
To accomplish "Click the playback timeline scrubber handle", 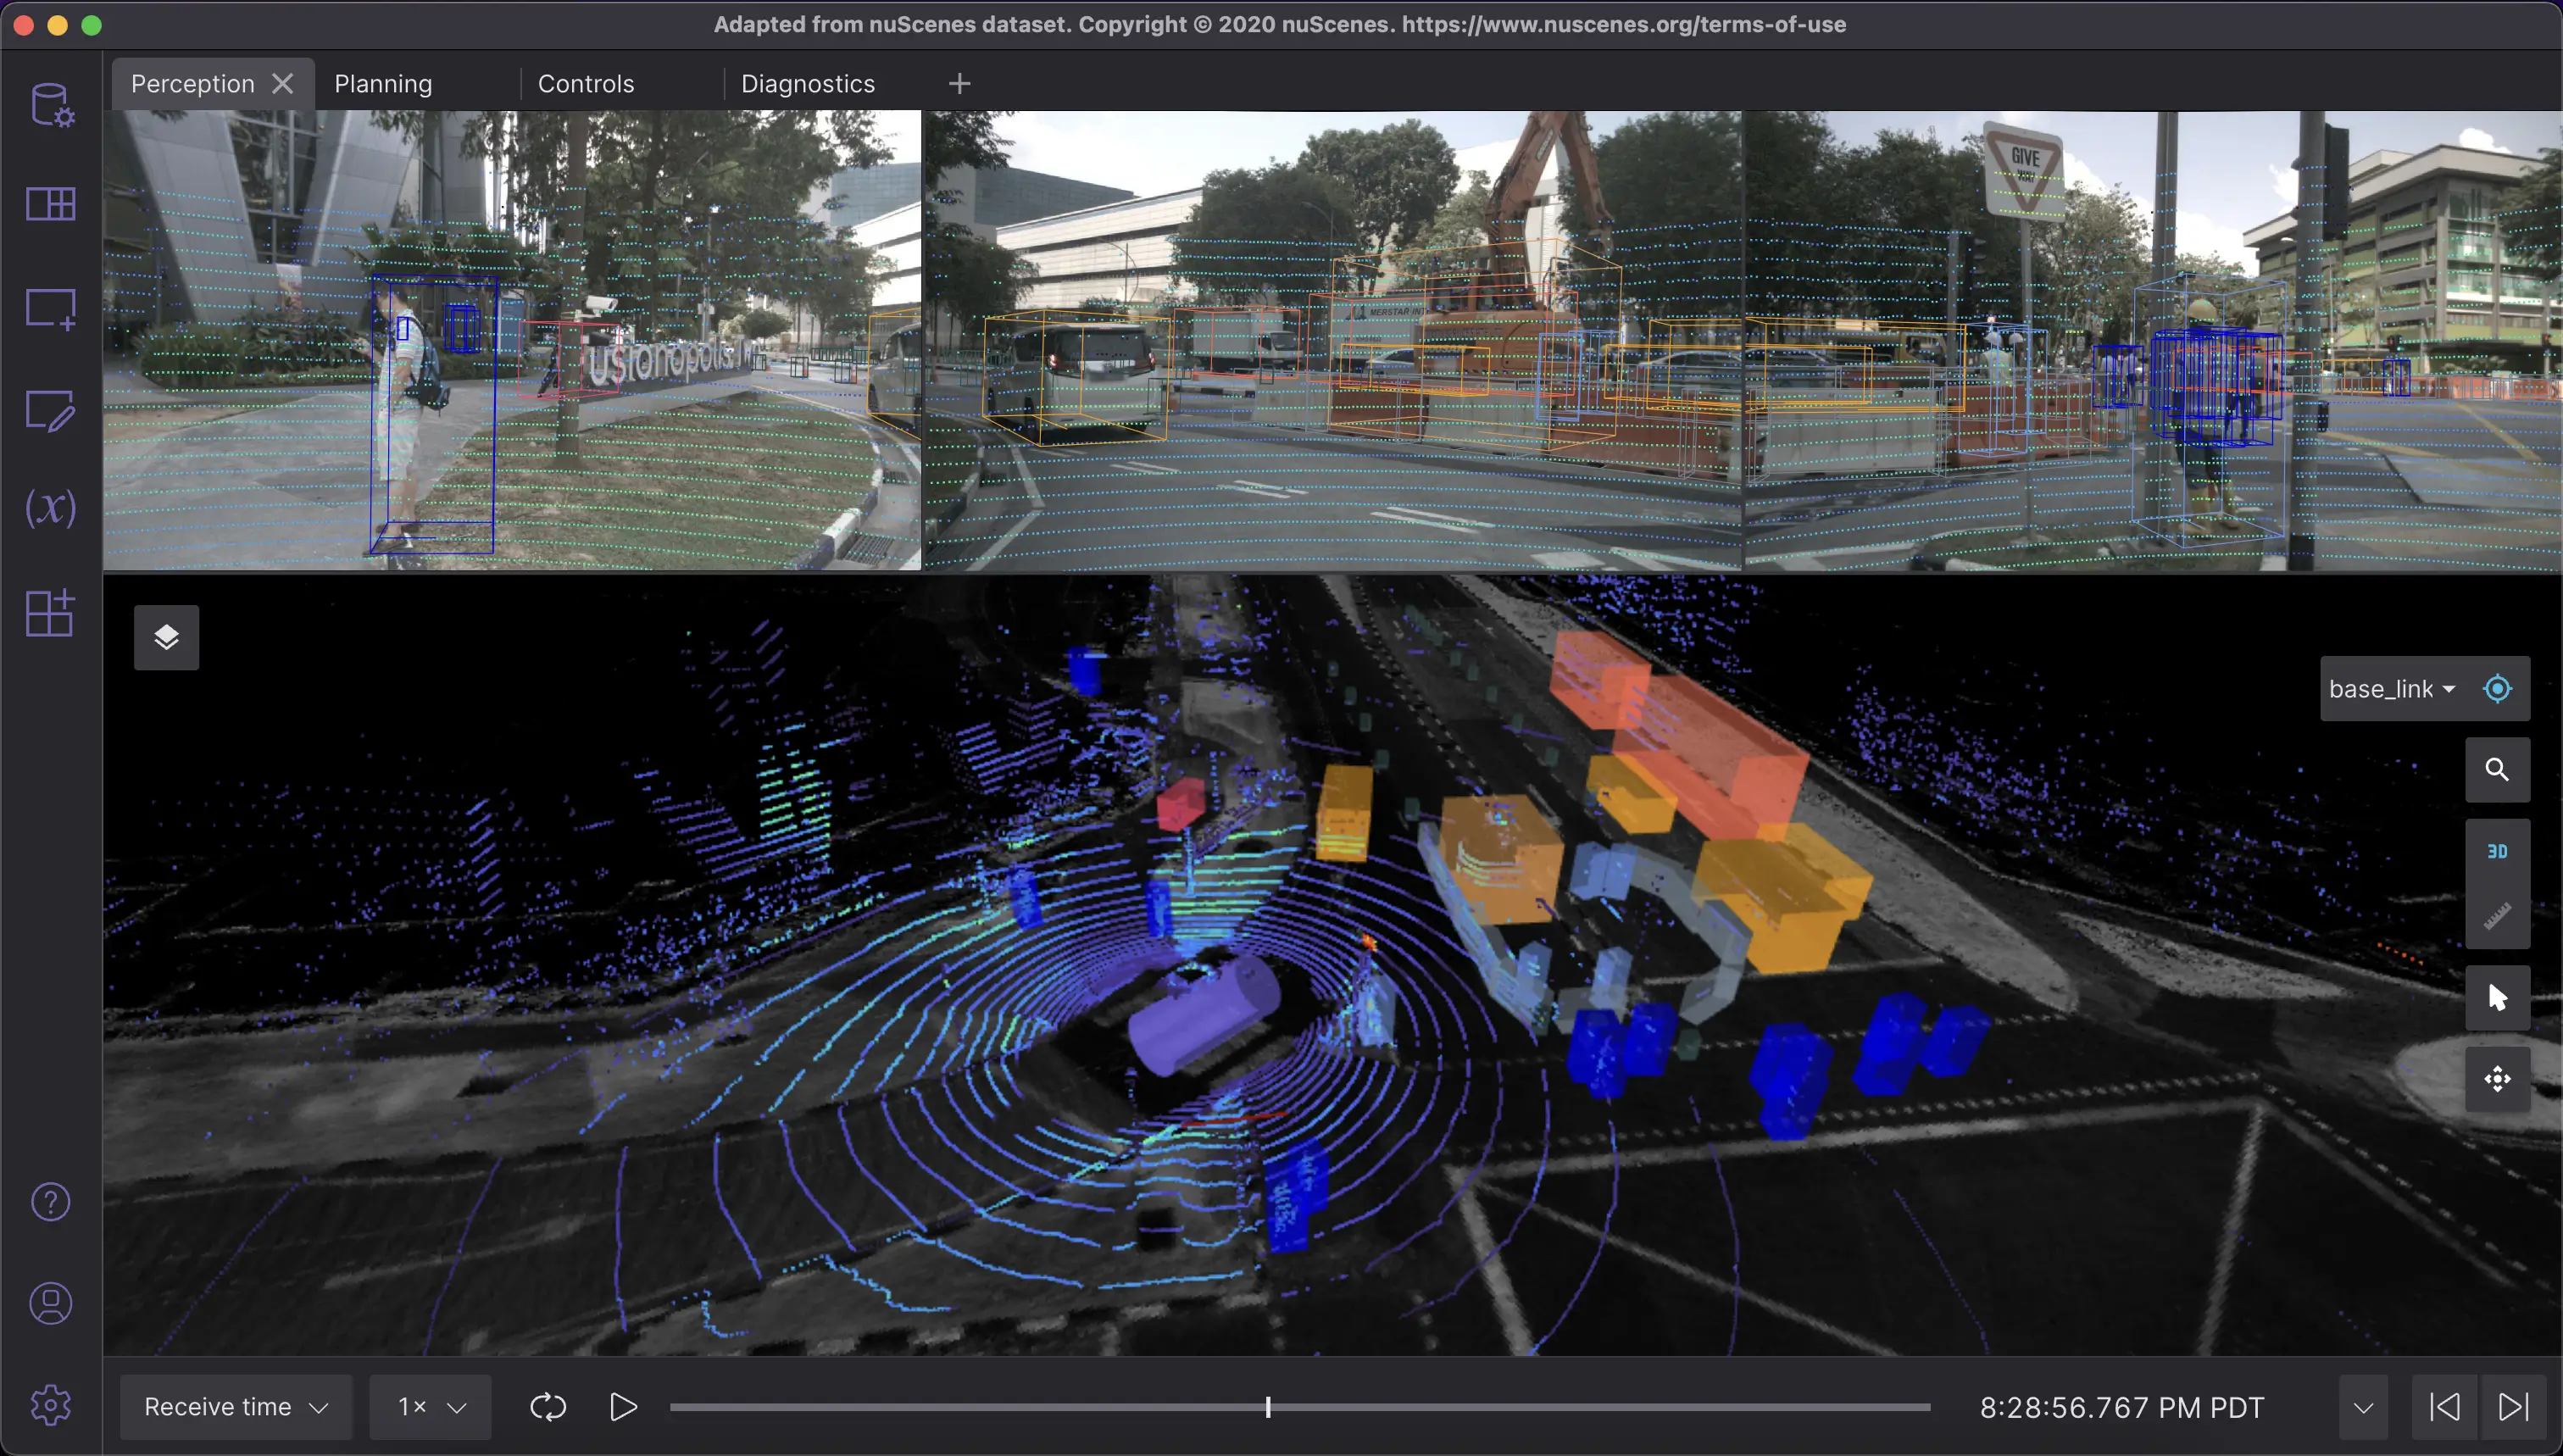I will coord(1267,1407).
